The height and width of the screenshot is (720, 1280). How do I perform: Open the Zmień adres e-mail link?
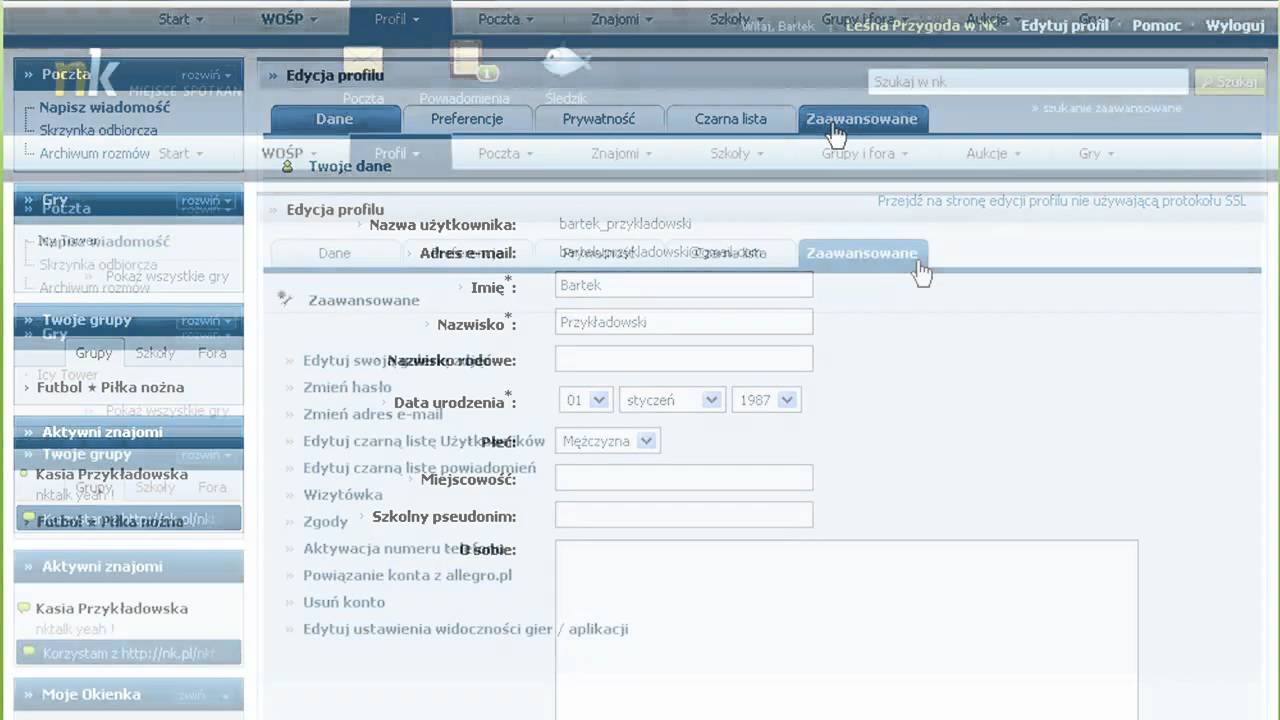(372, 414)
